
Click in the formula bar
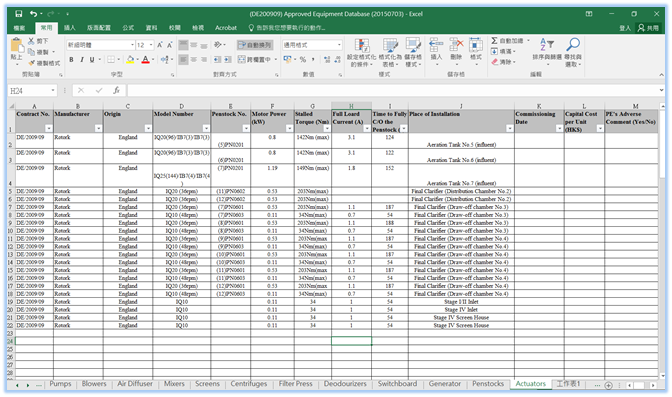point(392,90)
